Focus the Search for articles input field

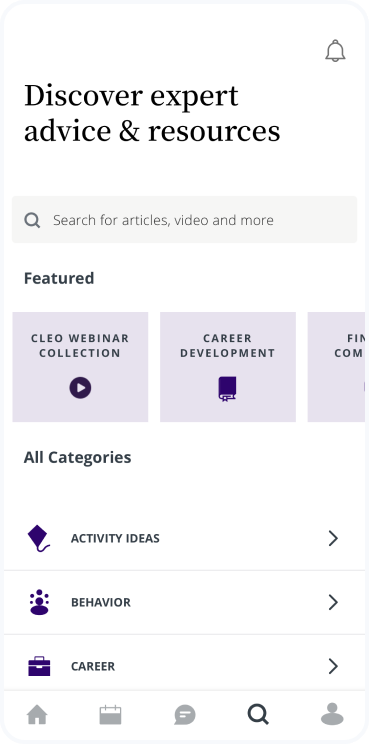pos(184,220)
